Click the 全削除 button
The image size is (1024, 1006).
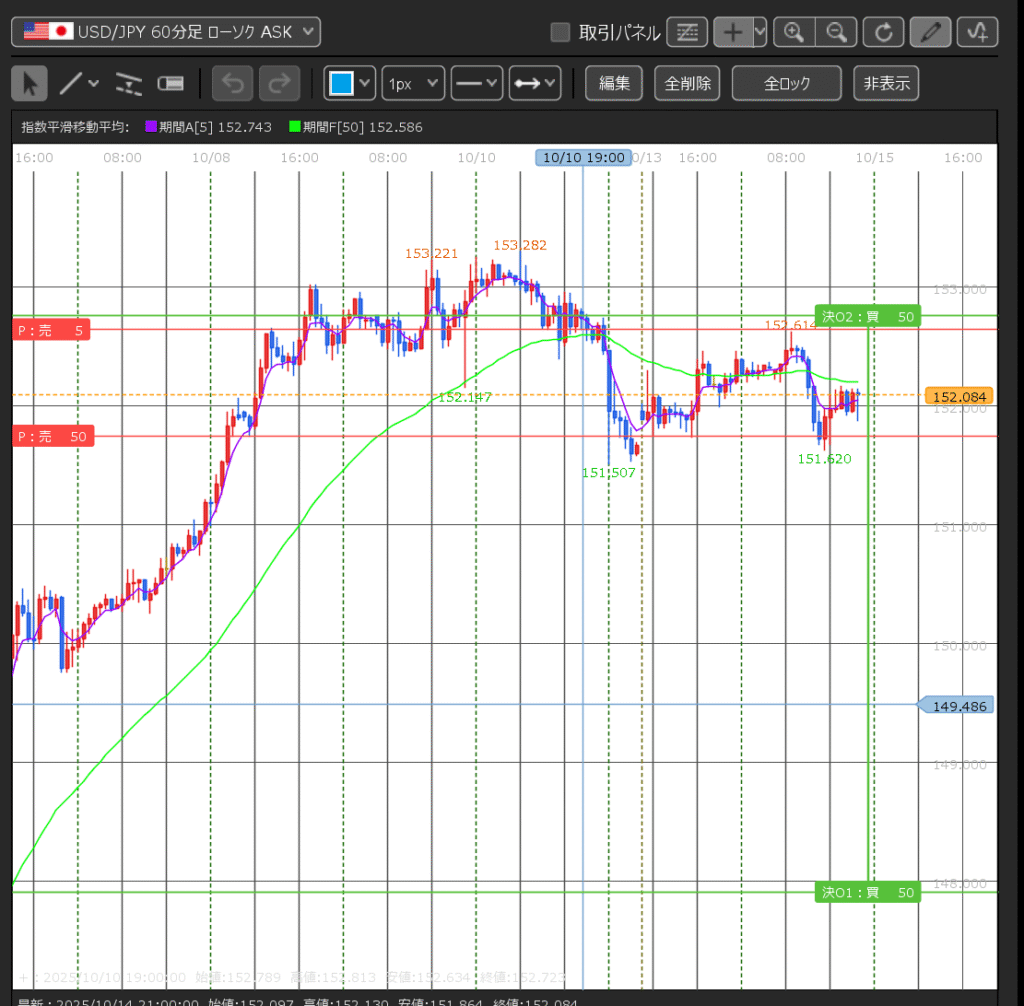(688, 84)
